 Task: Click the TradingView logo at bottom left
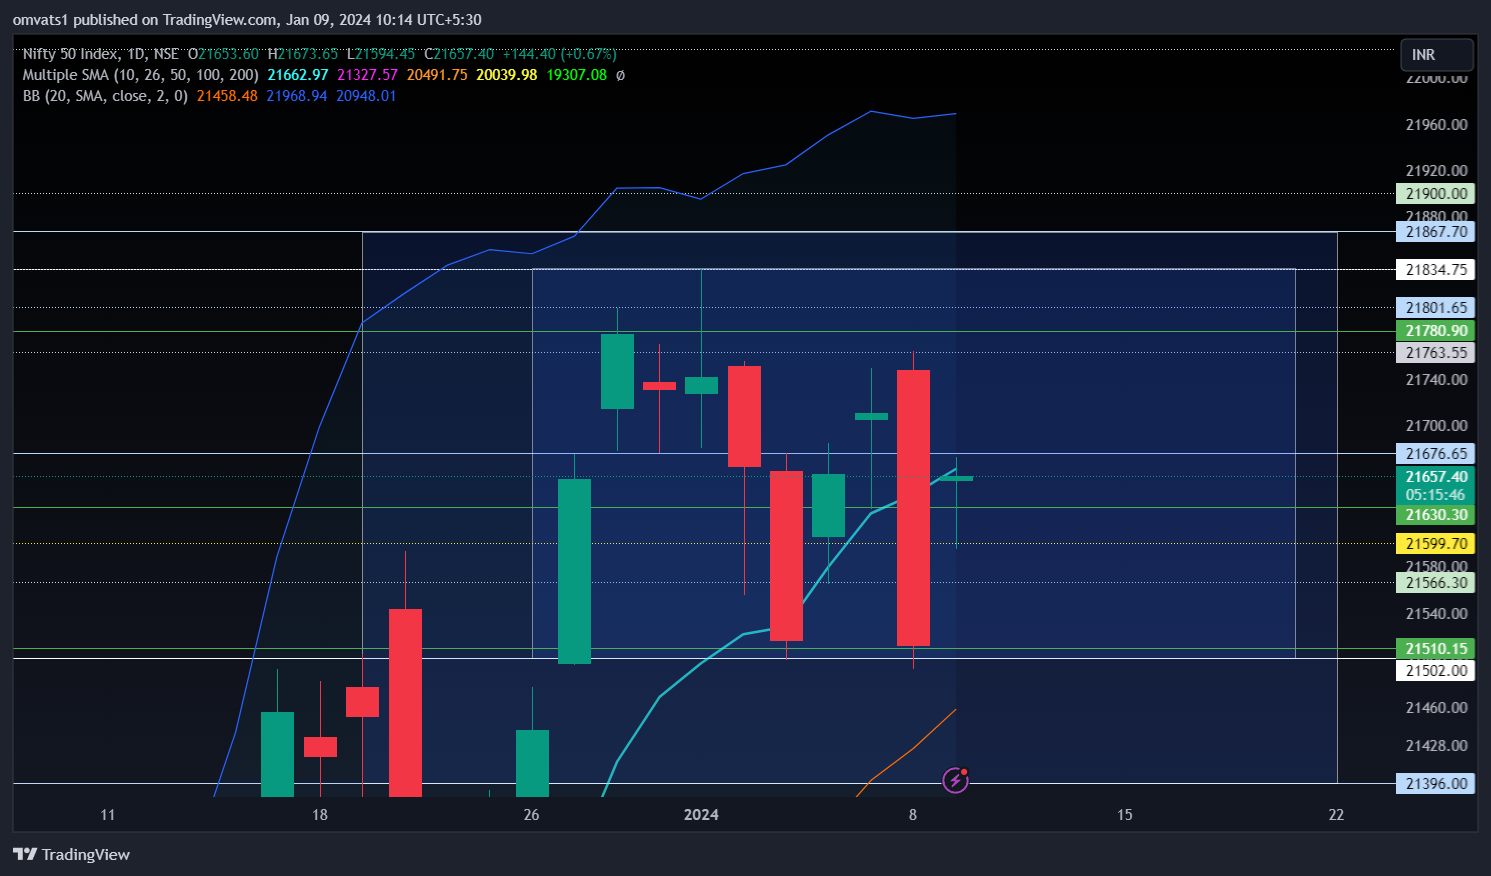71,854
